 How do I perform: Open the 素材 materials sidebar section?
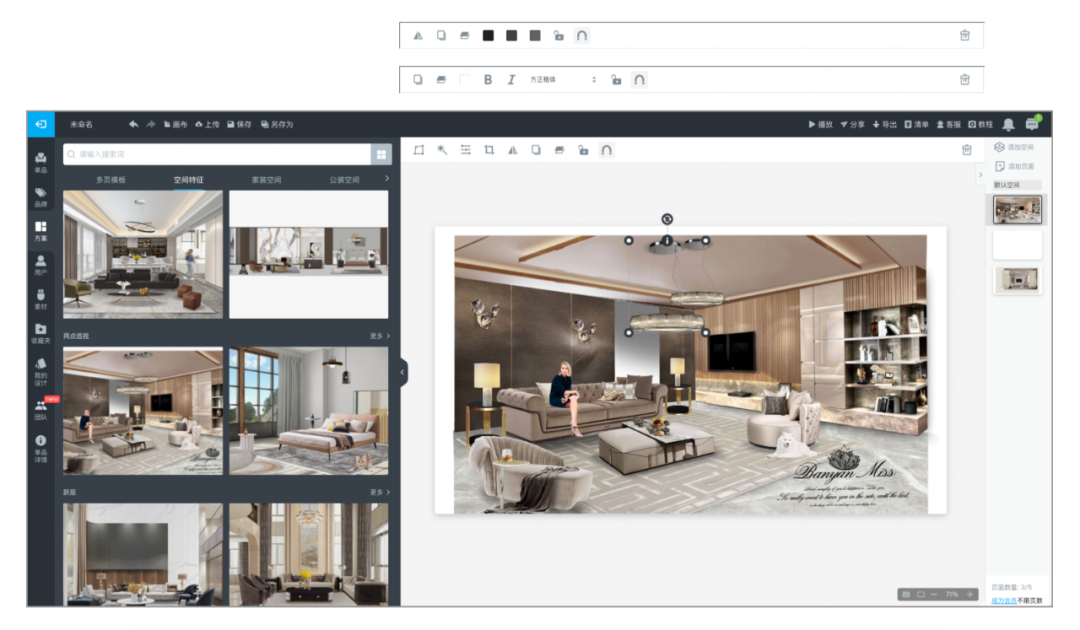[41, 299]
